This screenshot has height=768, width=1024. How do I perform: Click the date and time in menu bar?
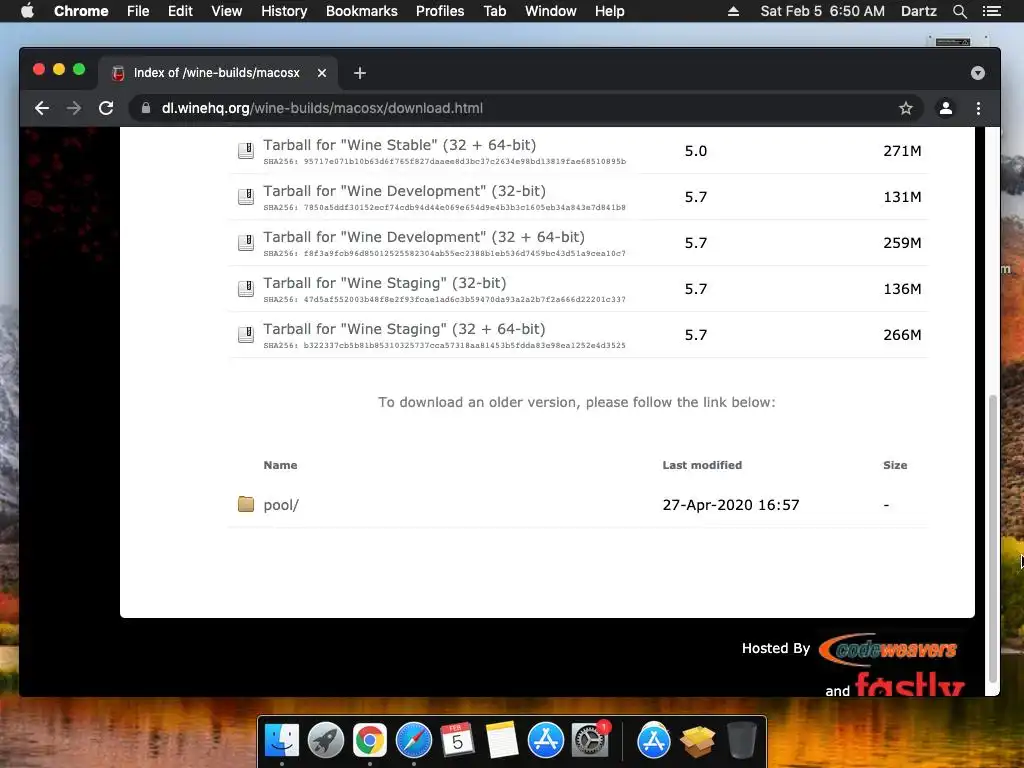(822, 11)
